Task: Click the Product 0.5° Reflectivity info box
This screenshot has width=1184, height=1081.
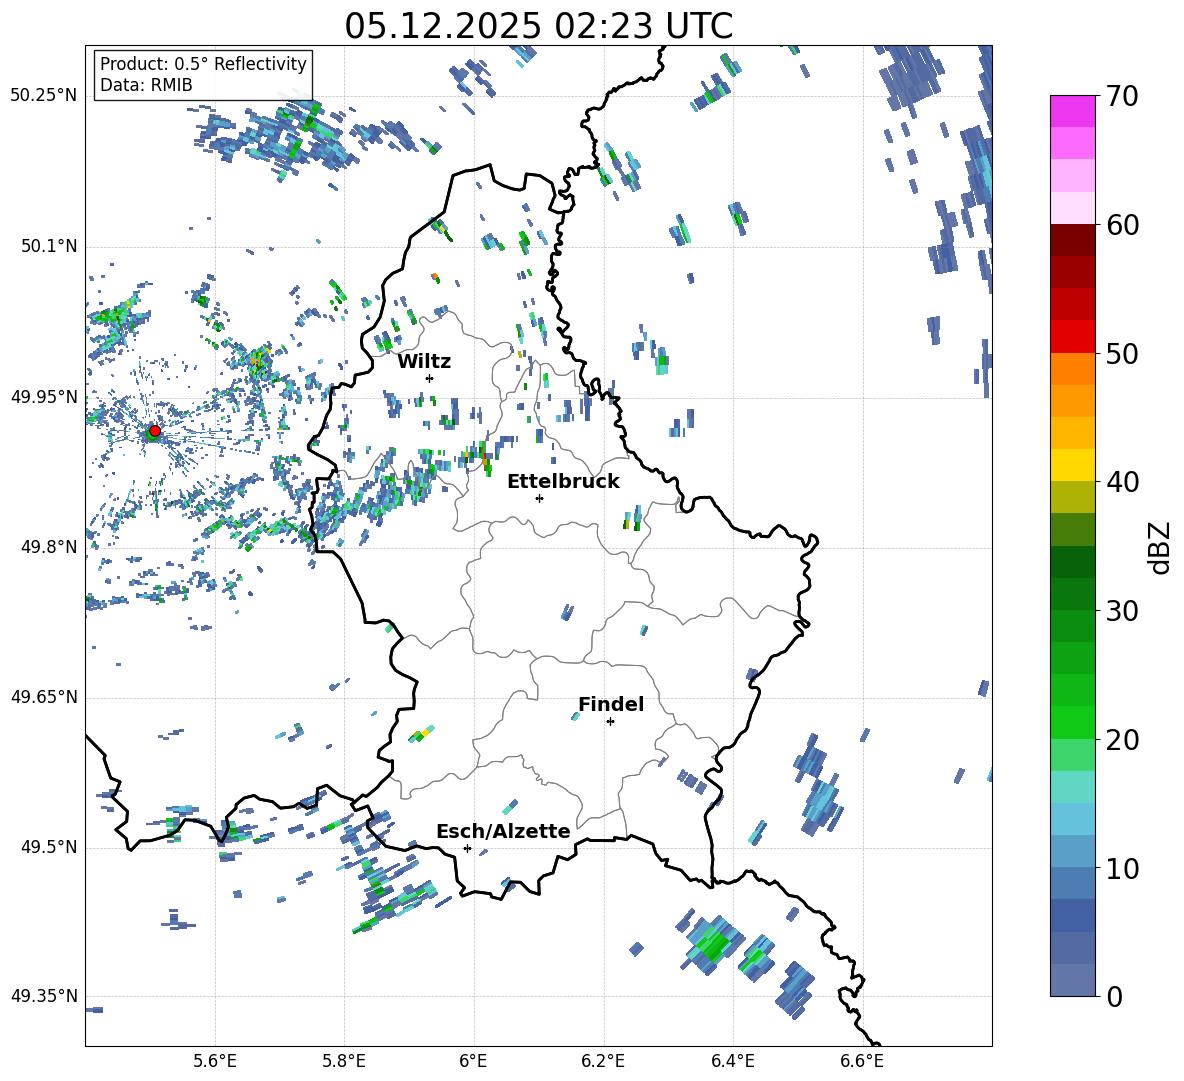Action: point(203,74)
